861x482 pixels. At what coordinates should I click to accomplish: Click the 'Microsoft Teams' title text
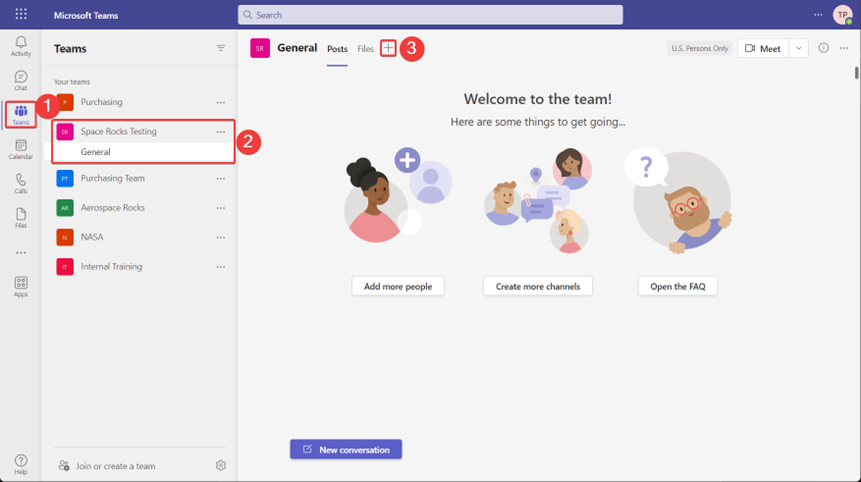86,15
